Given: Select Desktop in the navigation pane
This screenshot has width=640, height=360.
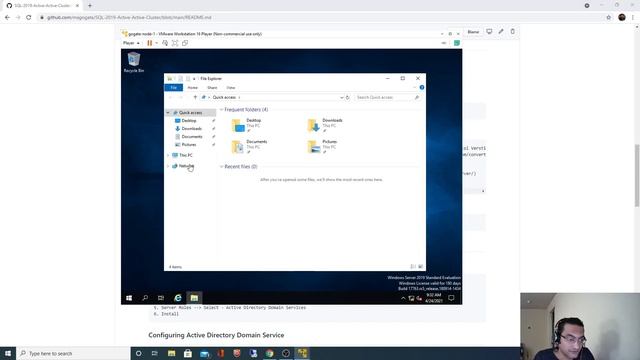Looking at the screenshot, I should point(189,121).
